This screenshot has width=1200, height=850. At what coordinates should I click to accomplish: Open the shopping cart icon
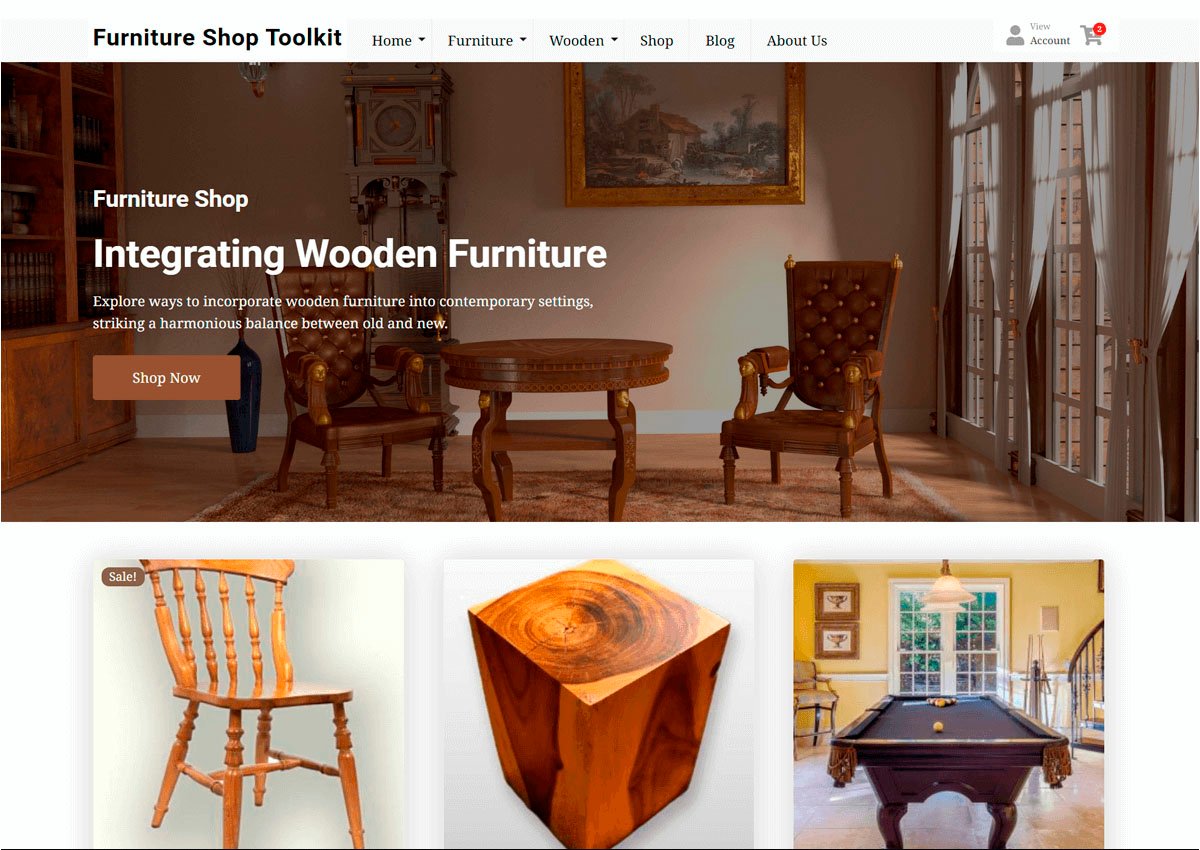(1090, 36)
